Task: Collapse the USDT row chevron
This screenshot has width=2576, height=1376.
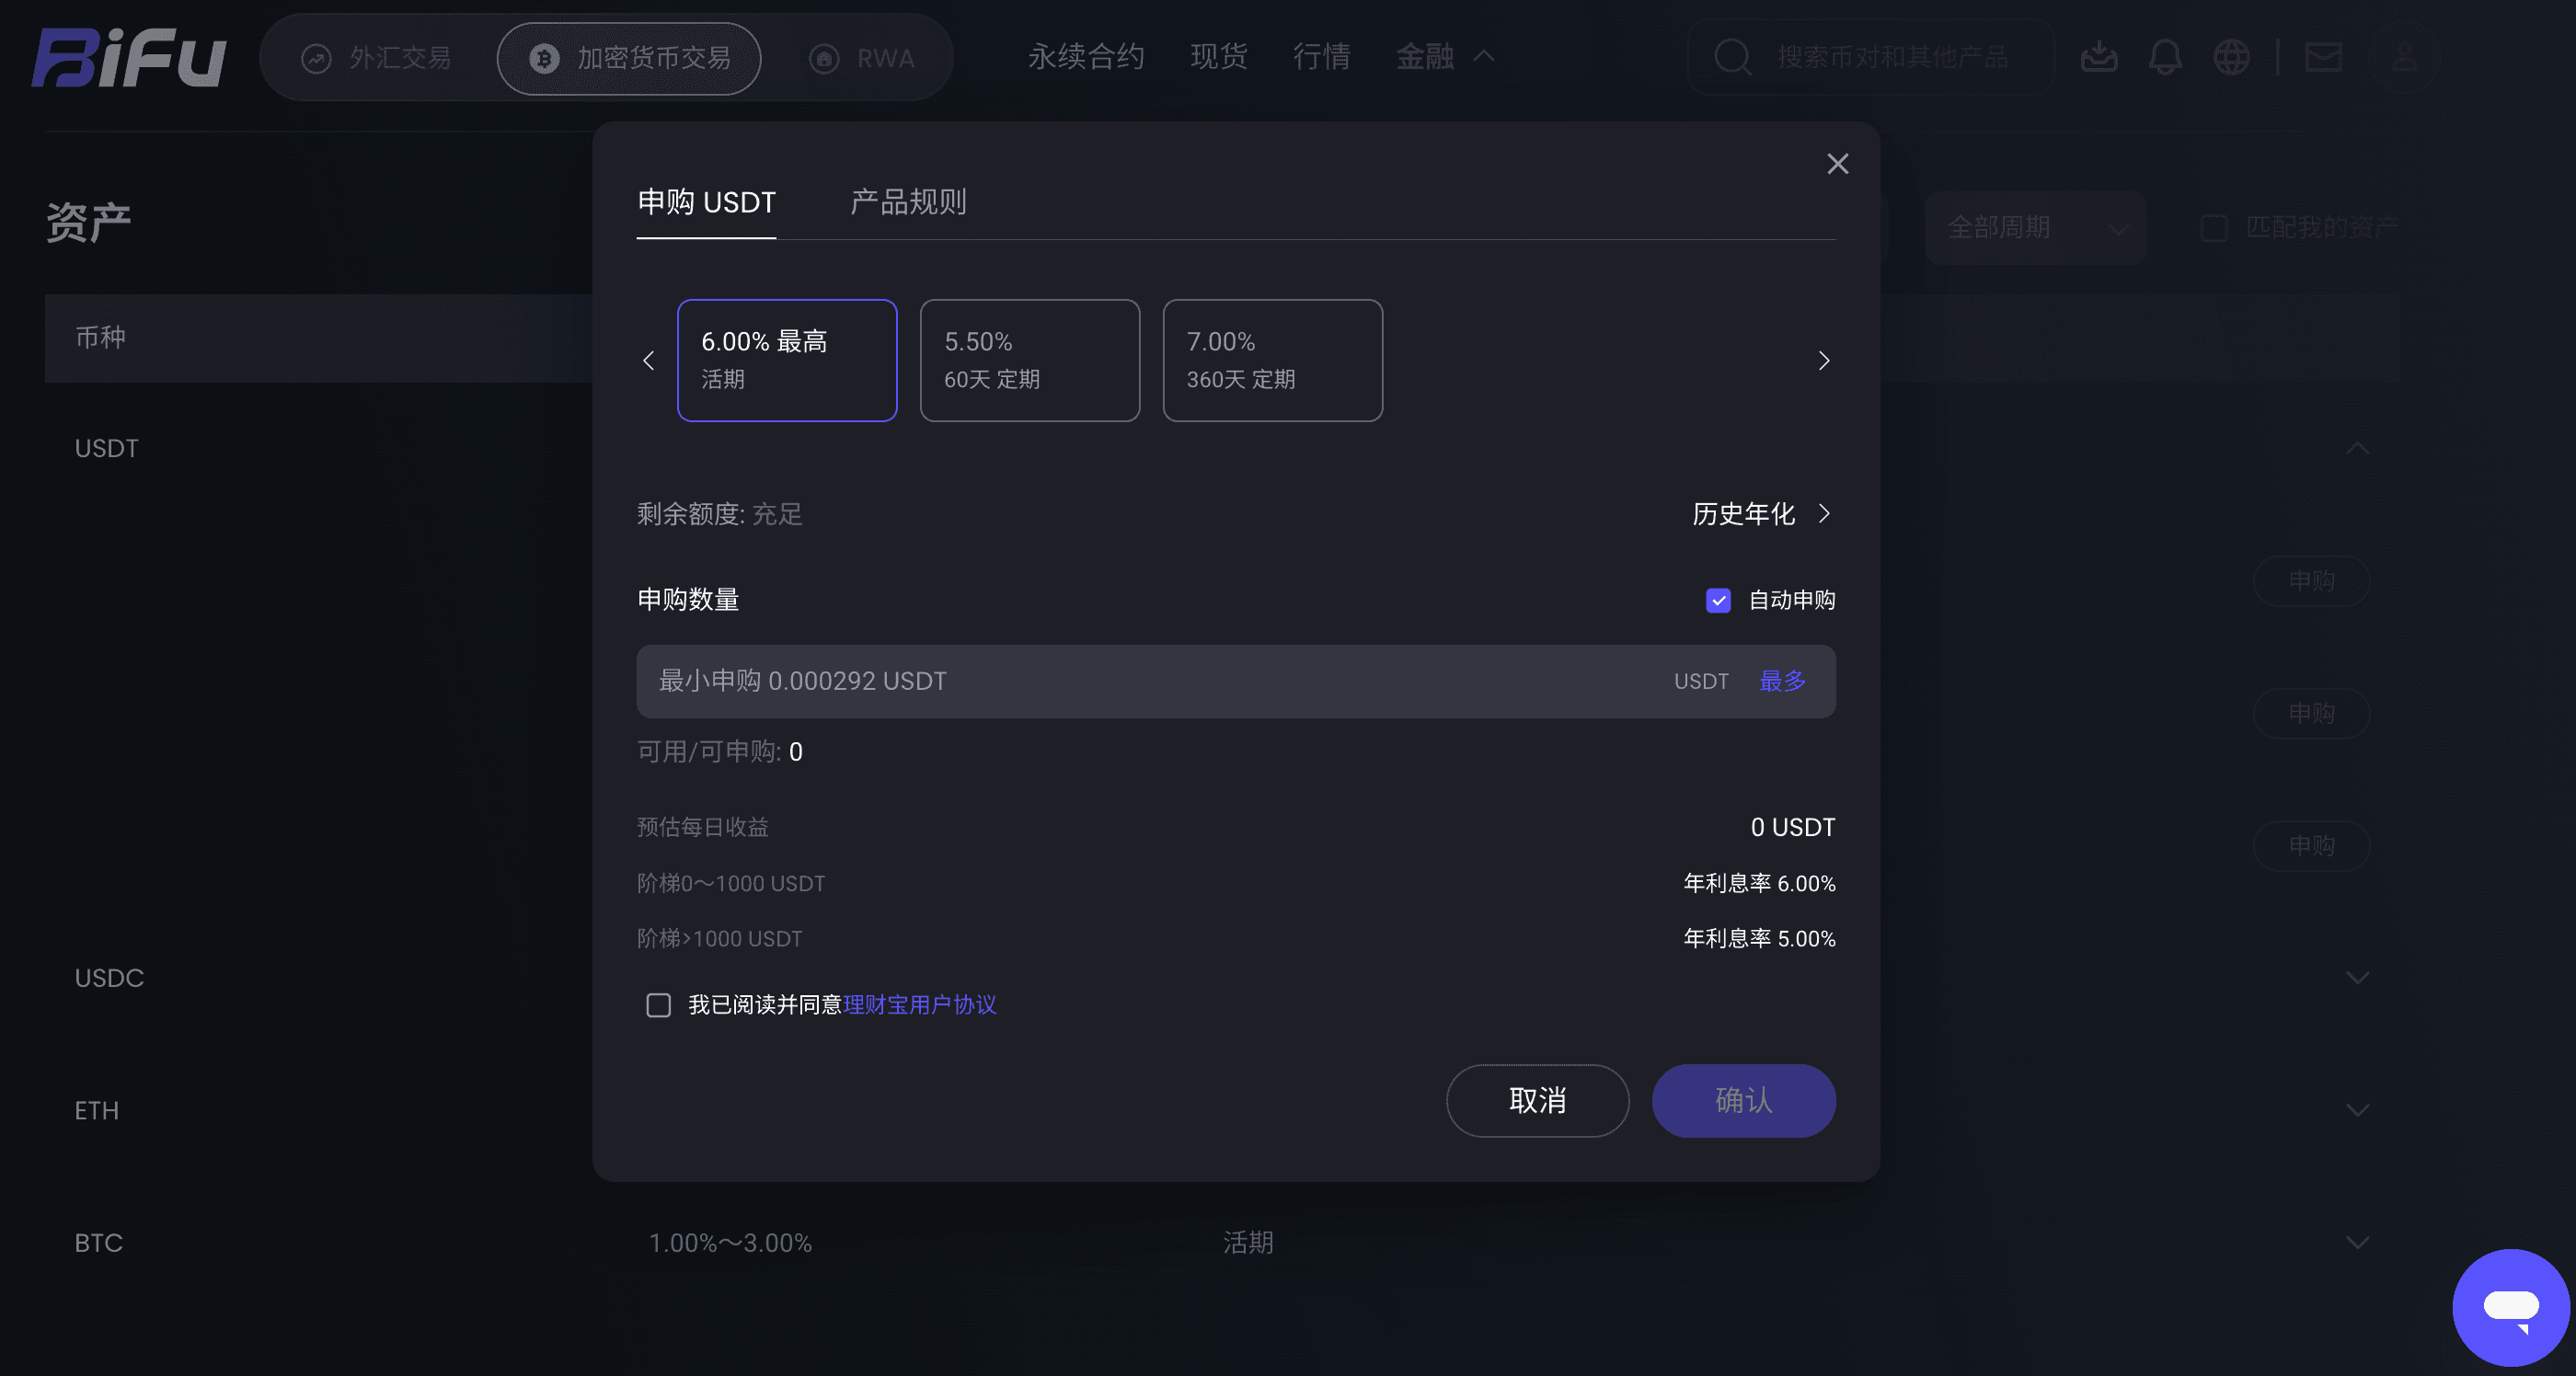Action: tap(2357, 448)
